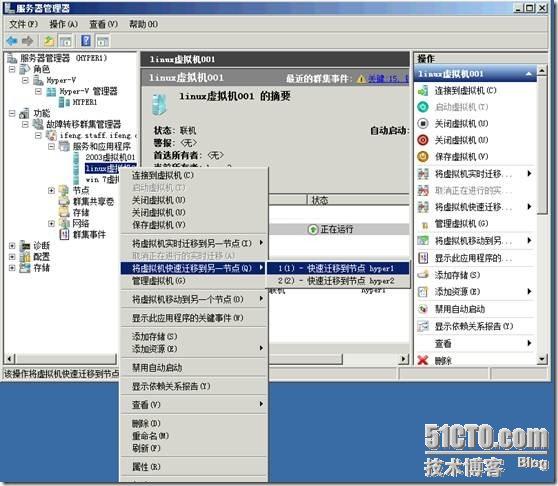Image resolution: width=558 pixels, height=486 pixels.
Task: Collapse the Hyper-V tree node
Action: [25, 80]
